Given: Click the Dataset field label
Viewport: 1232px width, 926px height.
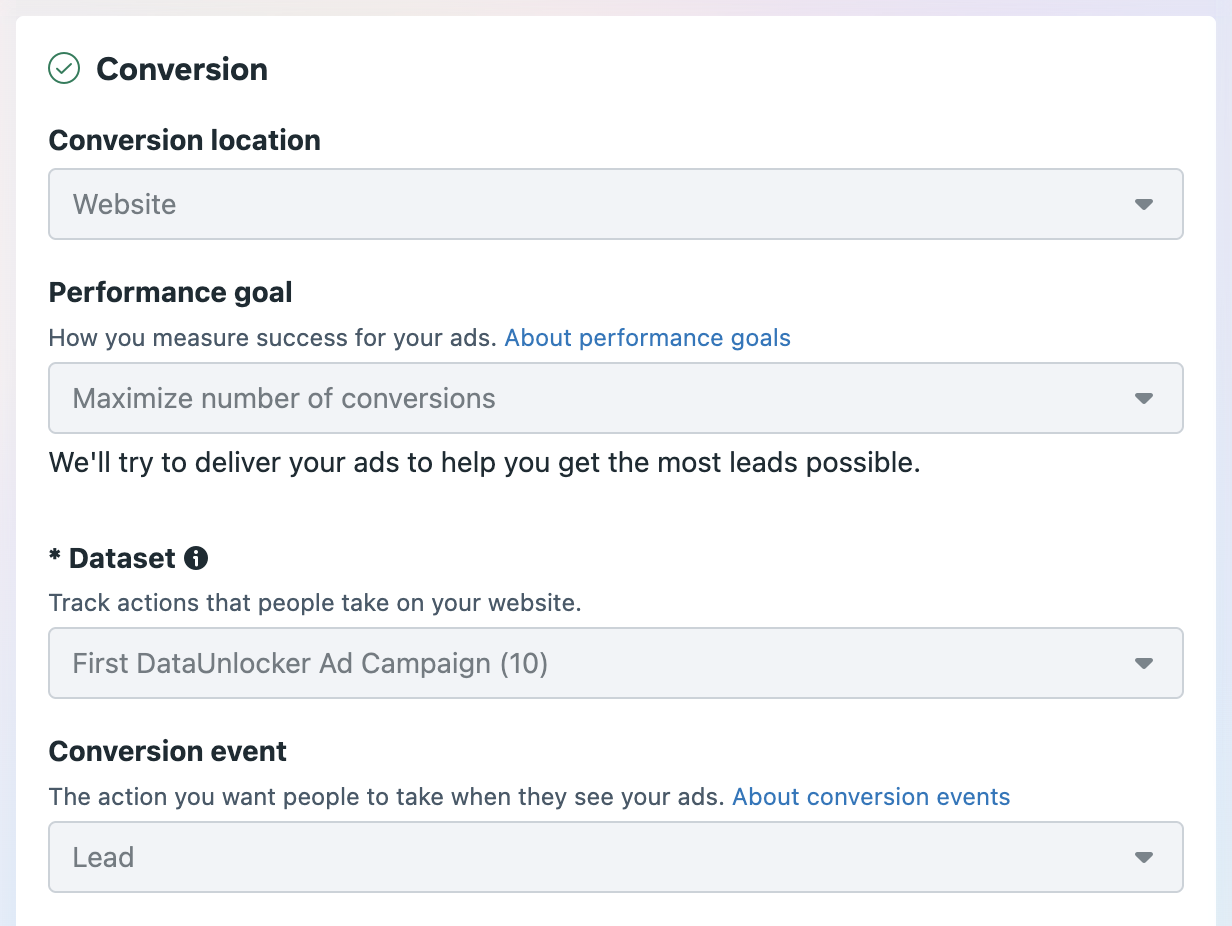Looking at the screenshot, I should [x=121, y=558].
